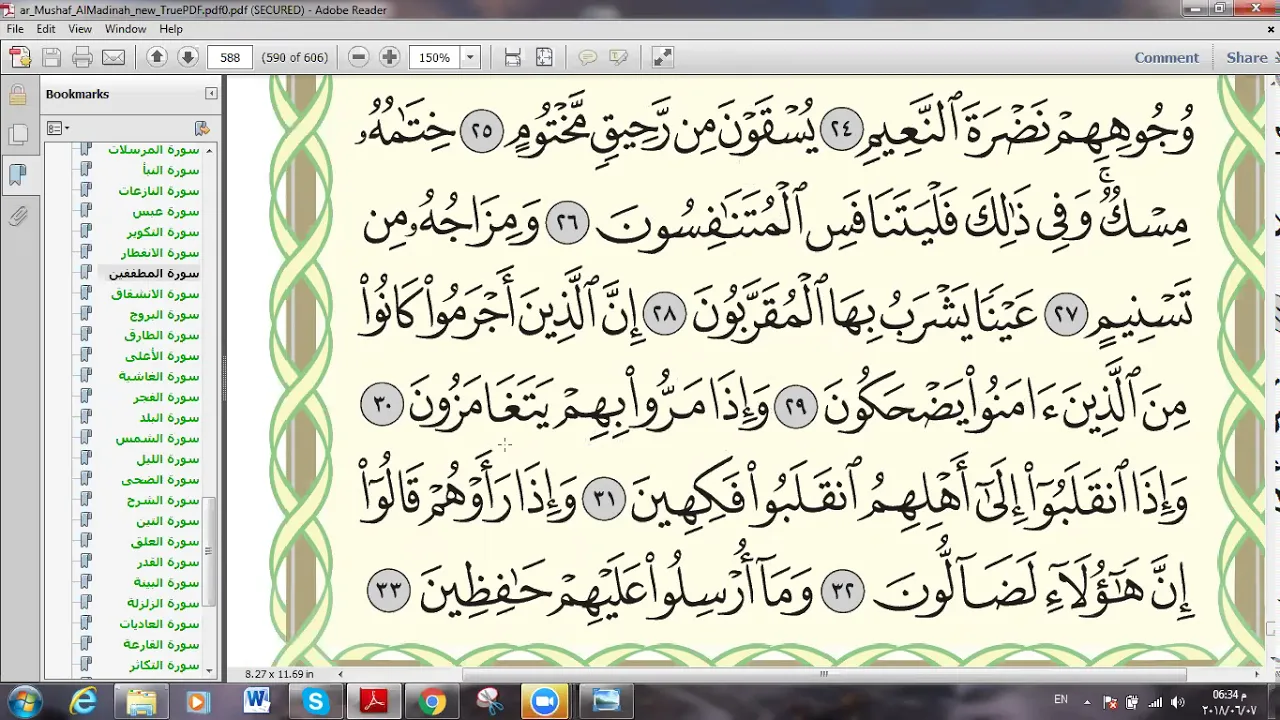Select the bookmark سورة الطارق
Viewport: 1280px width, 720px height.
[x=162, y=335]
